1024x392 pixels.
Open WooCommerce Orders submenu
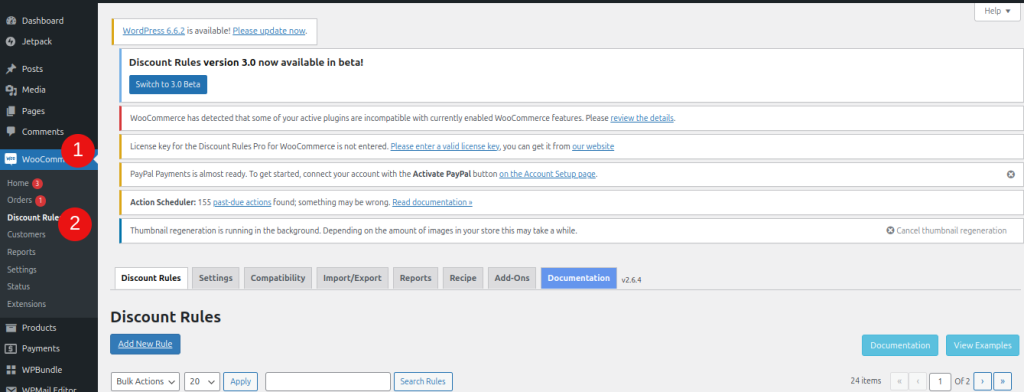(x=20, y=200)
